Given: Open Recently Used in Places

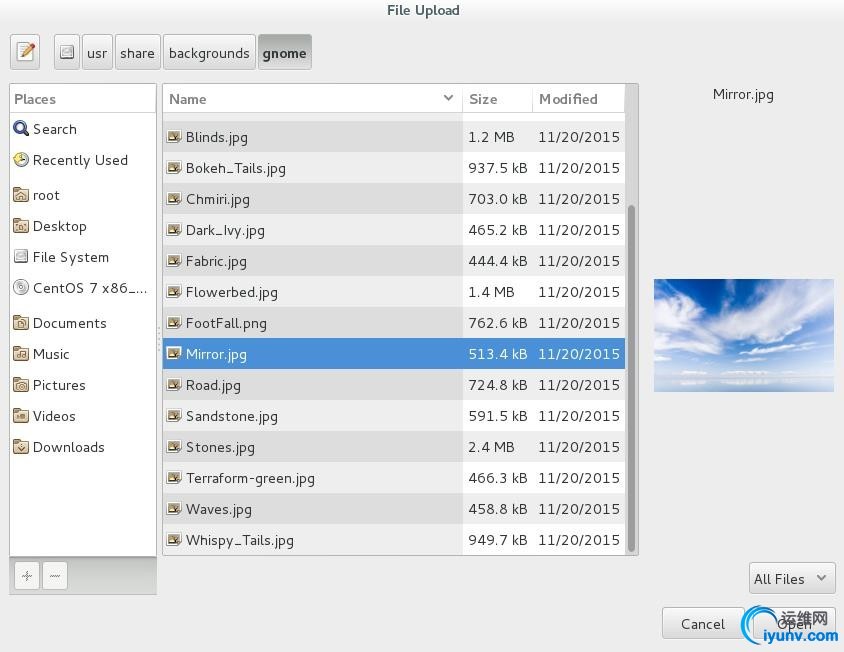Looking at the screenshot, I should [82, 160].
